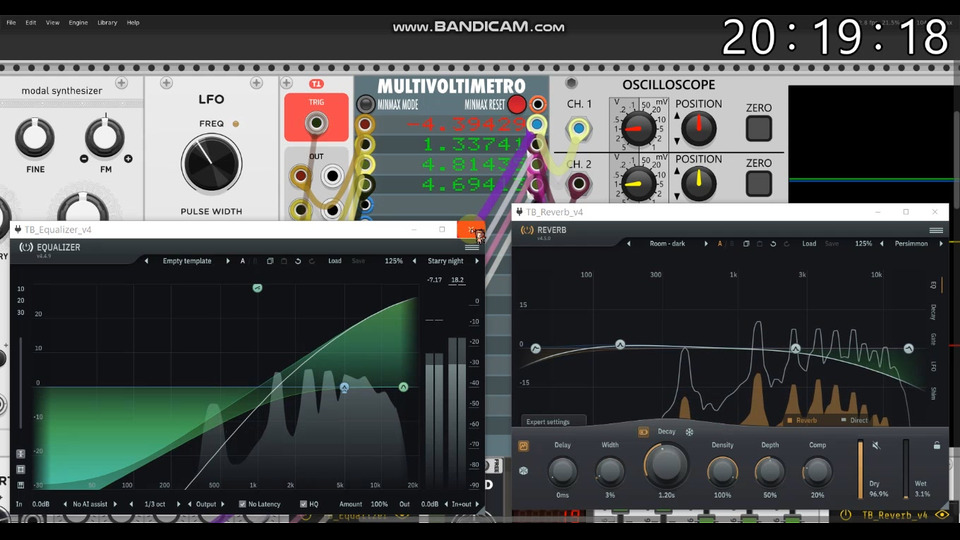Click the Equalizer bottom-left analyzer icon
Image resolution: width=960 pixels, height=540 pixels.
21,485
